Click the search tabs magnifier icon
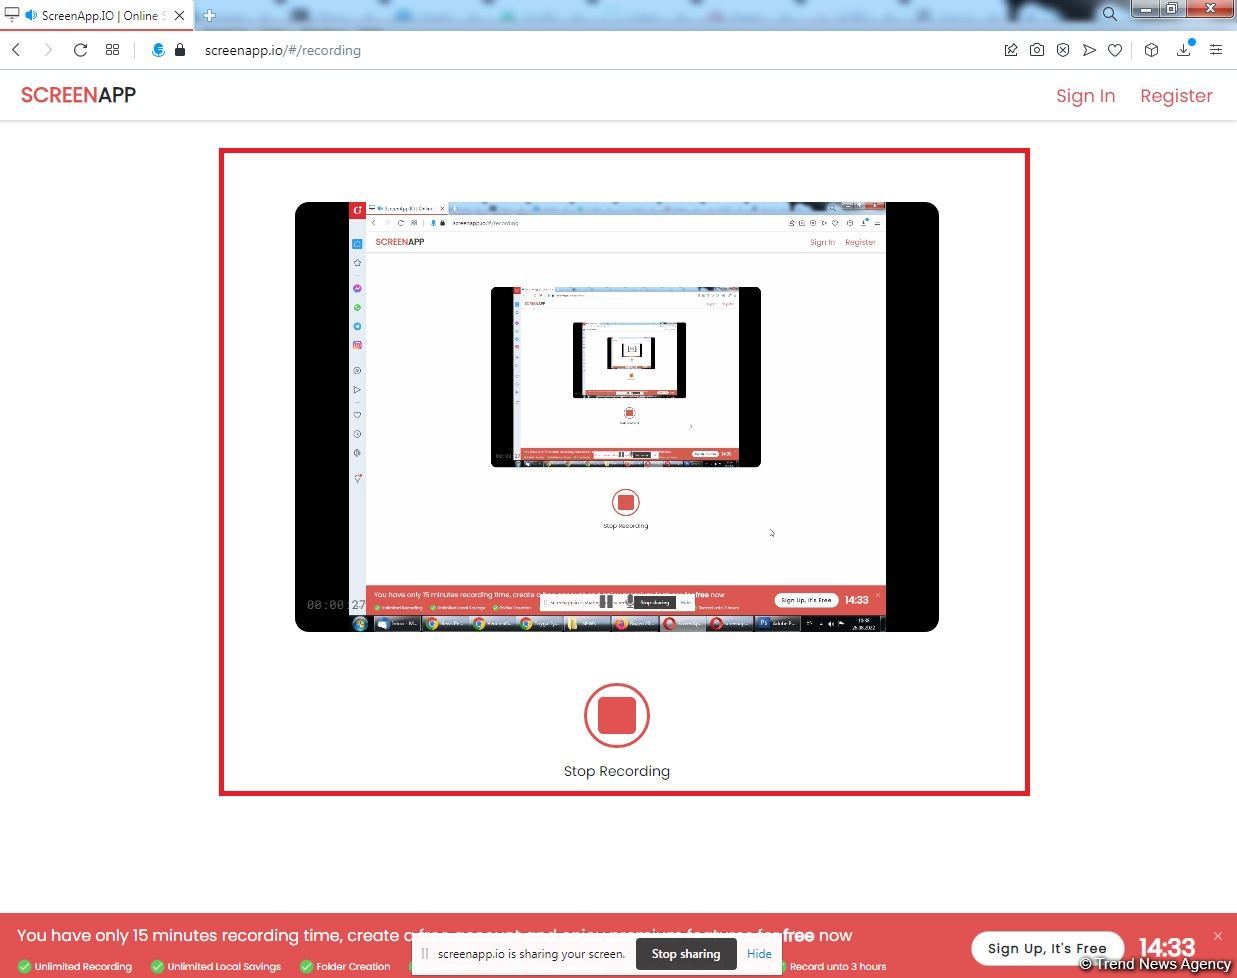The width and height of the screenshot is (1237, 978). pyautogui.click(x=1109, y=14)
